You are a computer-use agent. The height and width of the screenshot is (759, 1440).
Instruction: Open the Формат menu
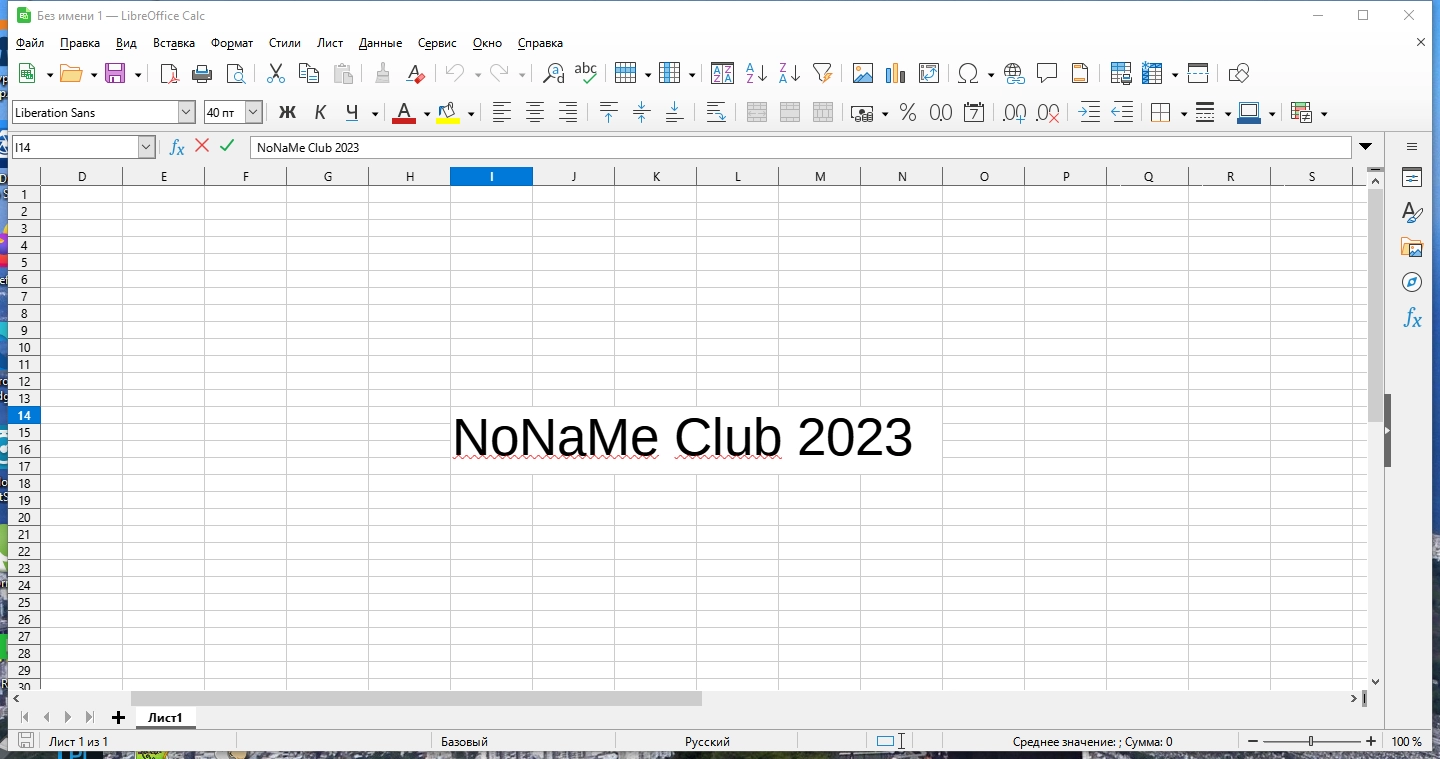[232, 43]
